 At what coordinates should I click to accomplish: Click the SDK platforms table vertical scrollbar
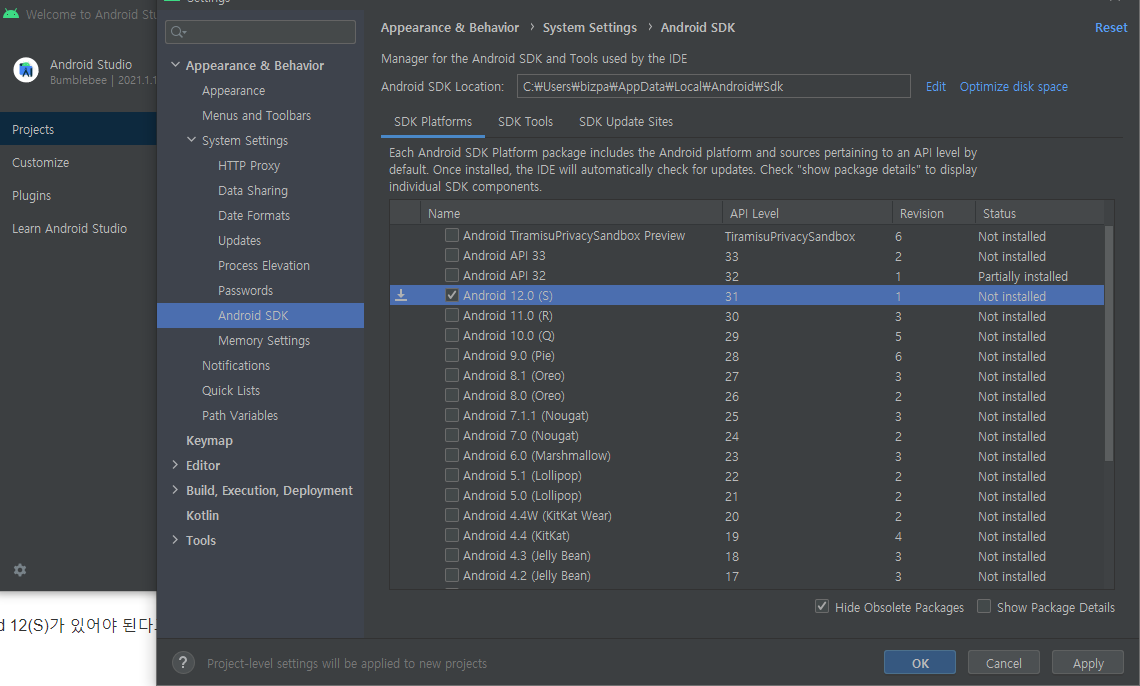click(1108, 343)
